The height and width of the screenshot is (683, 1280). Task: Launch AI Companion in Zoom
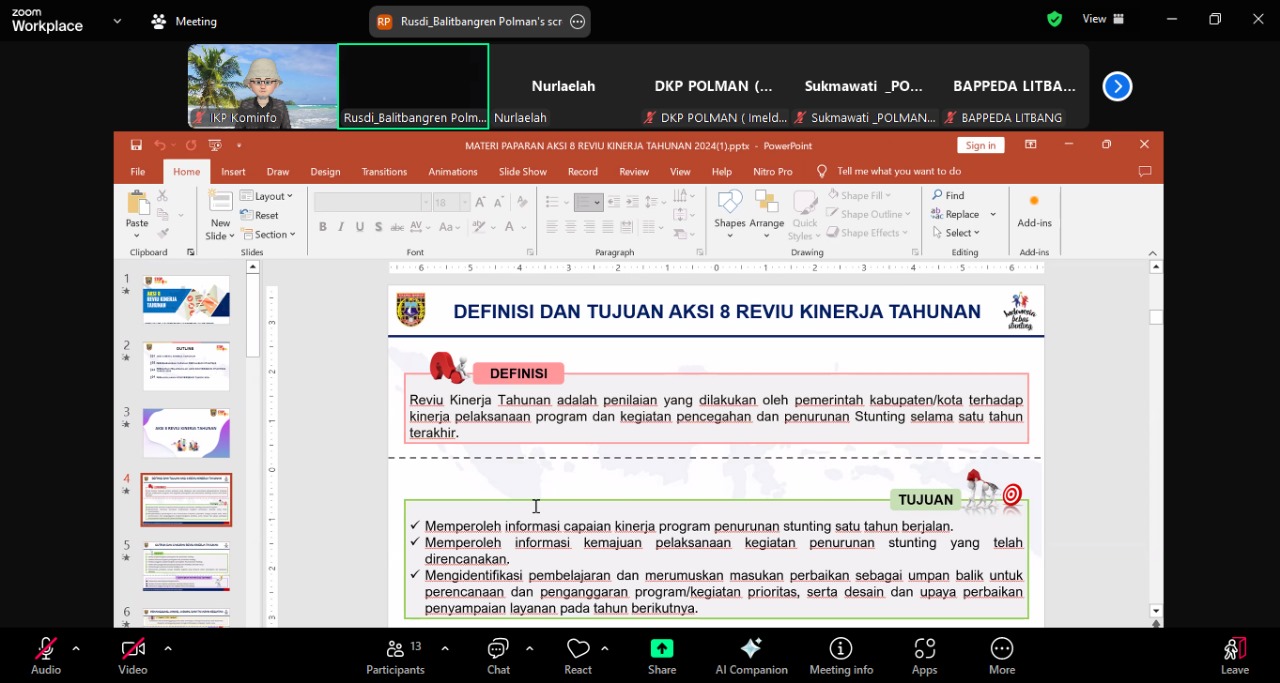752,656
